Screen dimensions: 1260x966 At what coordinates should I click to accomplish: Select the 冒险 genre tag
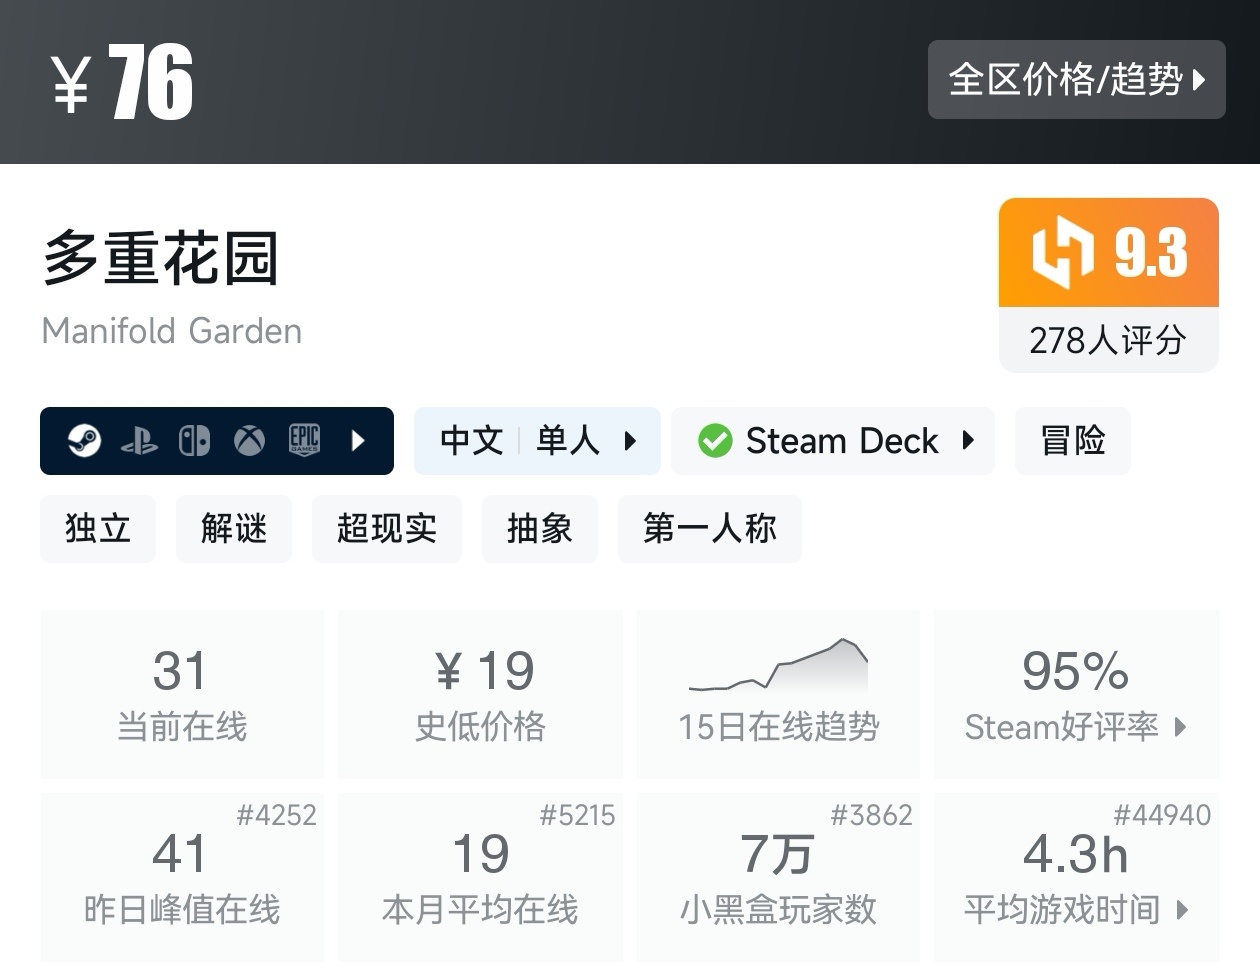(x=1072, y=440)
